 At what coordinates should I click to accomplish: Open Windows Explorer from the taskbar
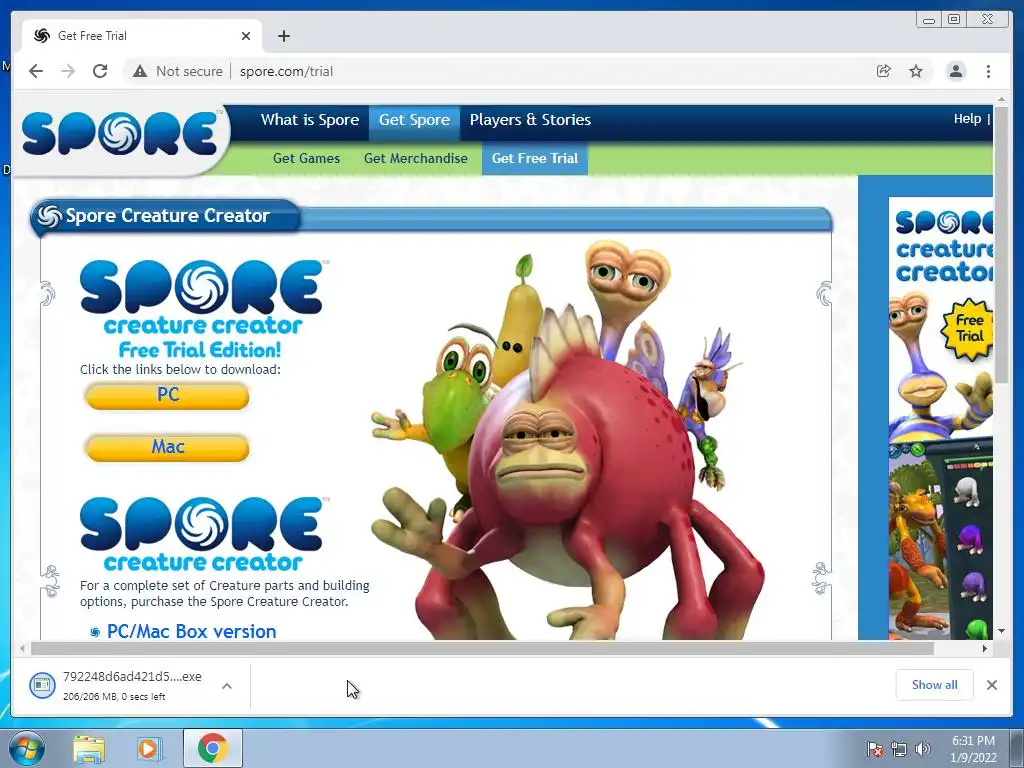pyautogui.click(x=89, y=748)
